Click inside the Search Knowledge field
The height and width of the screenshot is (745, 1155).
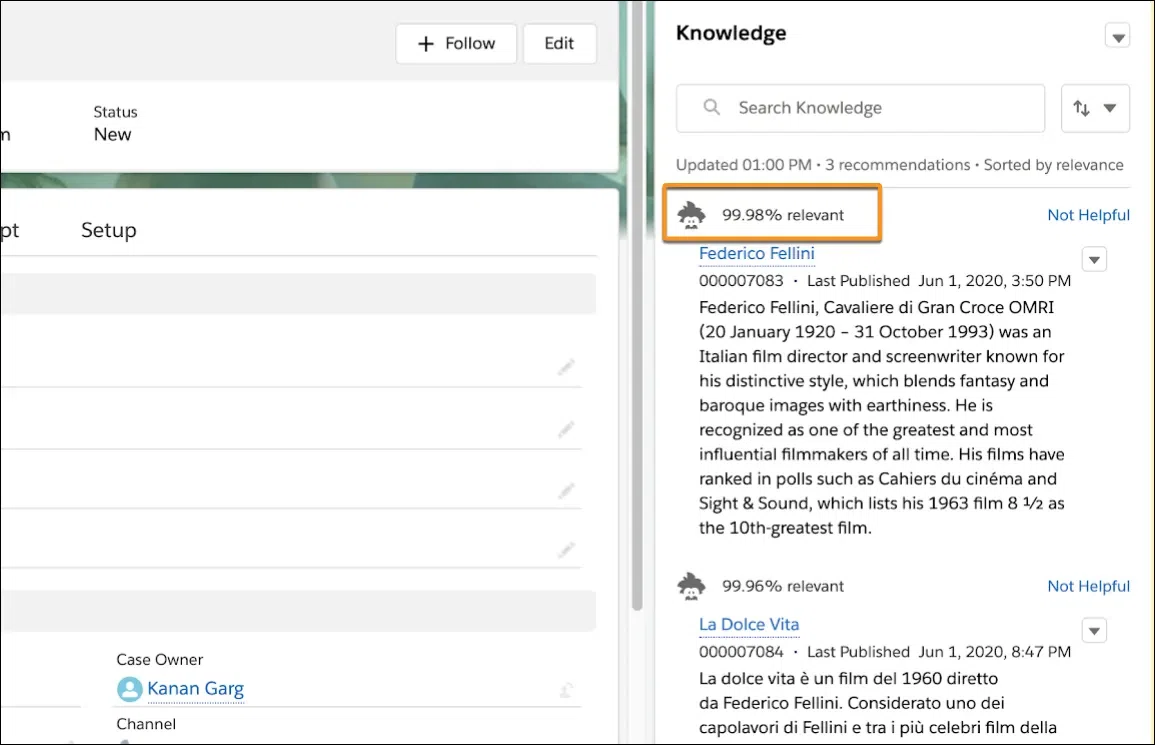(x=860, y=108)
